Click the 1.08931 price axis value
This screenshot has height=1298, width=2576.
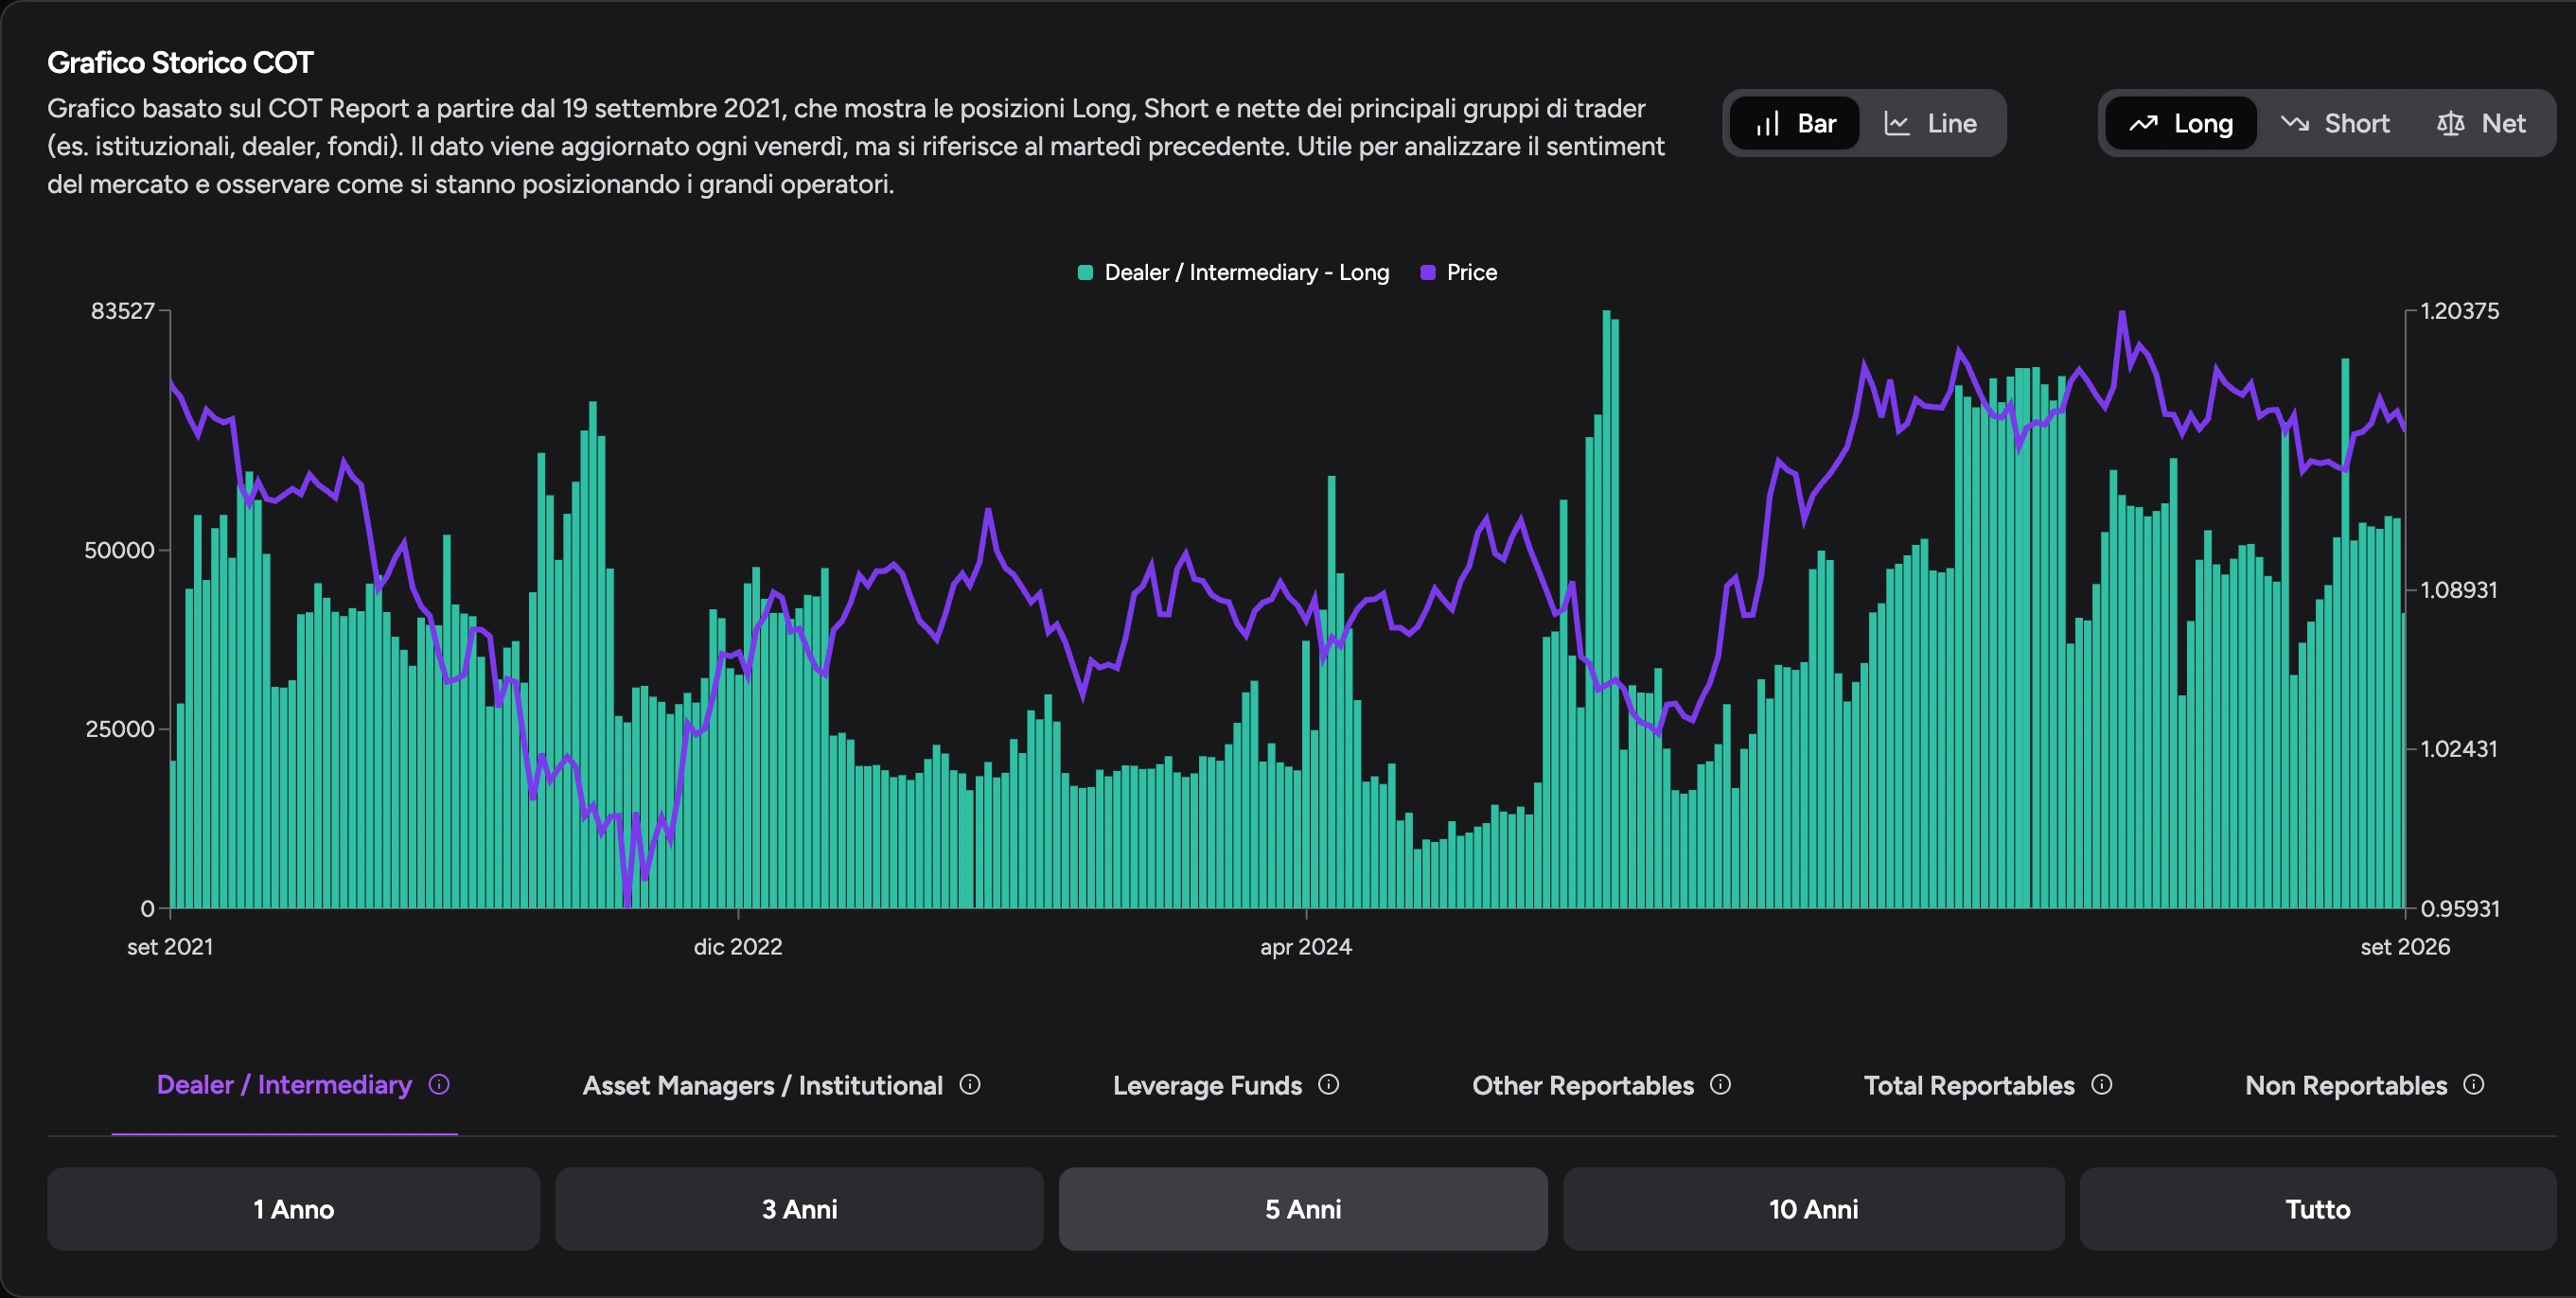[2458, 590]
